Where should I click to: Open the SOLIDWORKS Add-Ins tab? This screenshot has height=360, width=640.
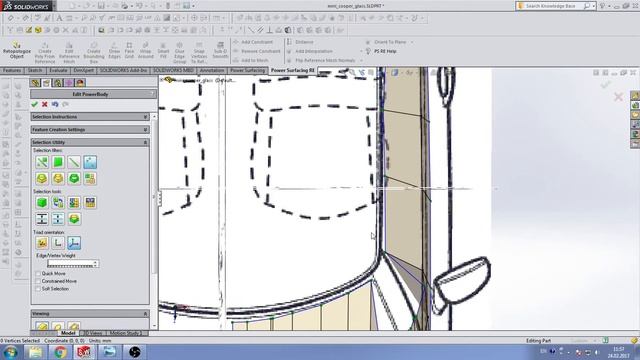pyautogui.click(x=123, y=71)
